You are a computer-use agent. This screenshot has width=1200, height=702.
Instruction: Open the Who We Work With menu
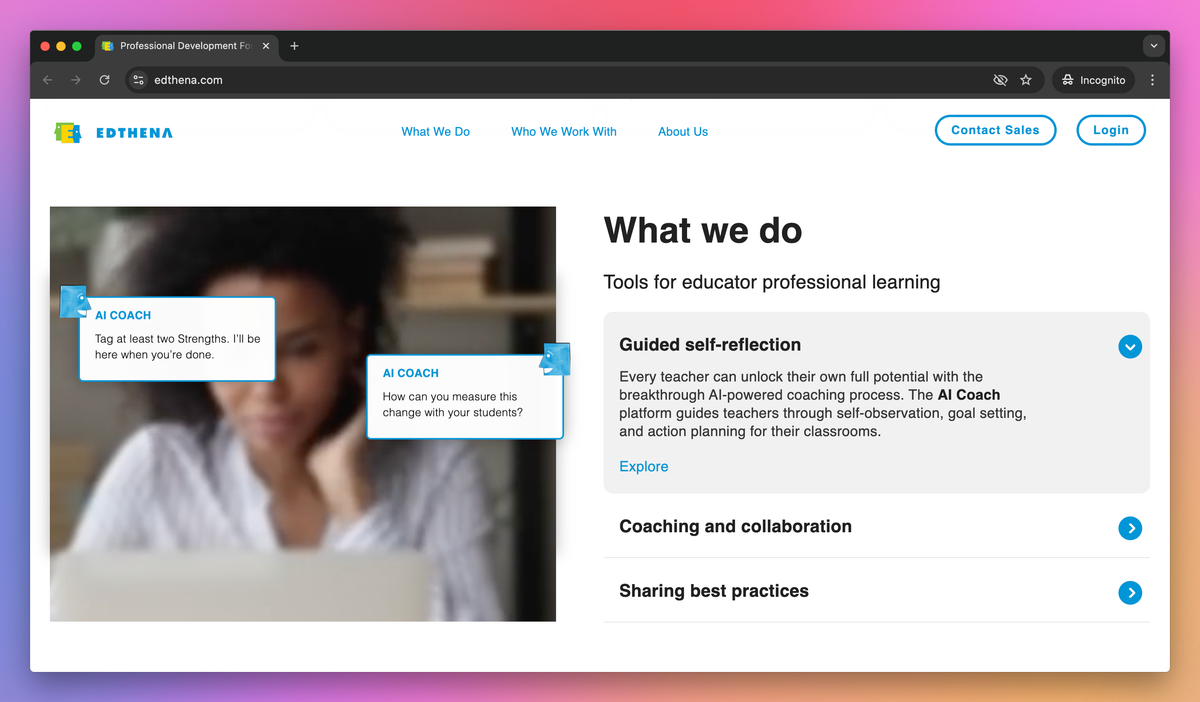564,131
